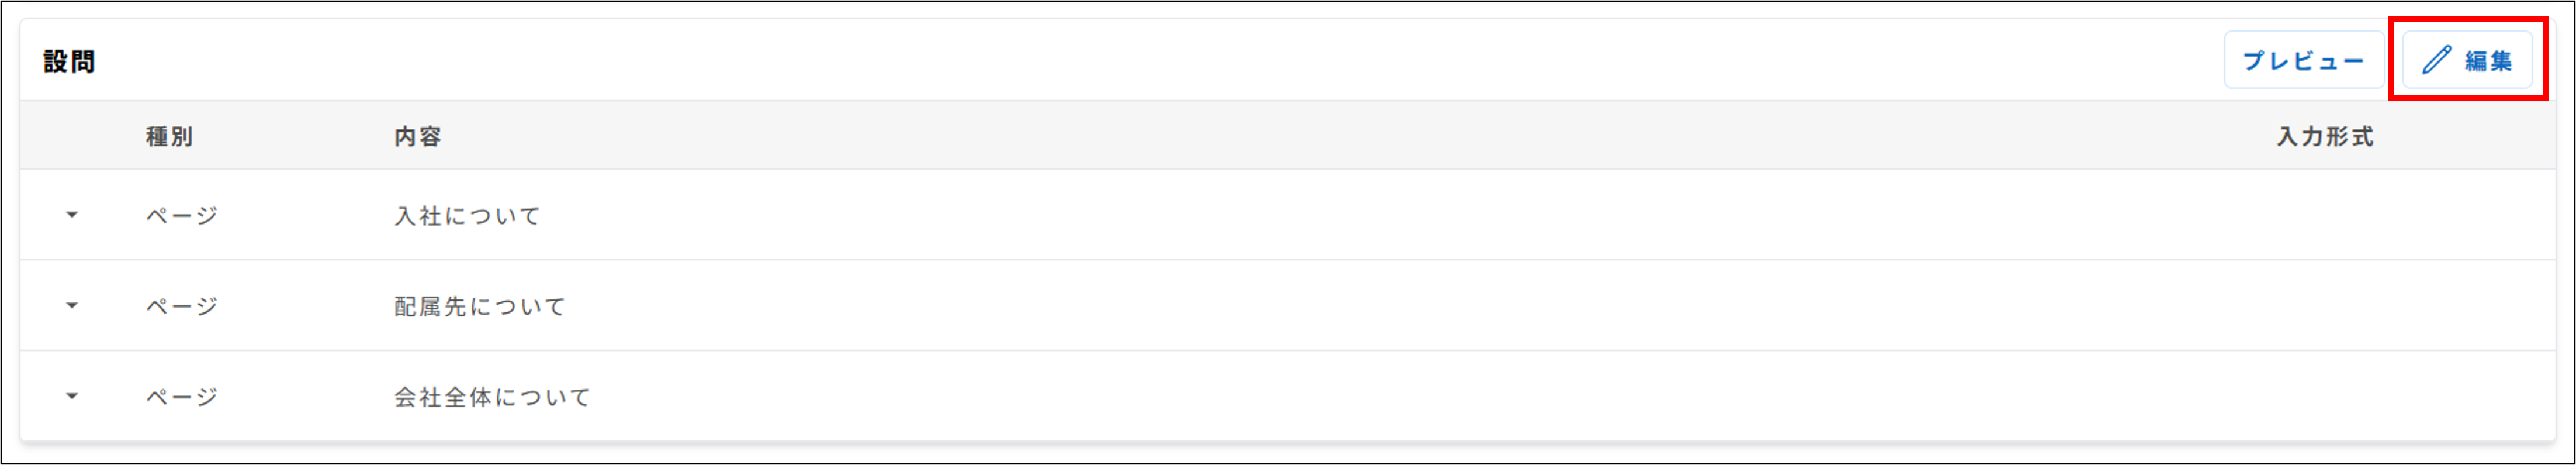Click the 内容 column header
The image size is (2576, 465).
coord(417,136)
